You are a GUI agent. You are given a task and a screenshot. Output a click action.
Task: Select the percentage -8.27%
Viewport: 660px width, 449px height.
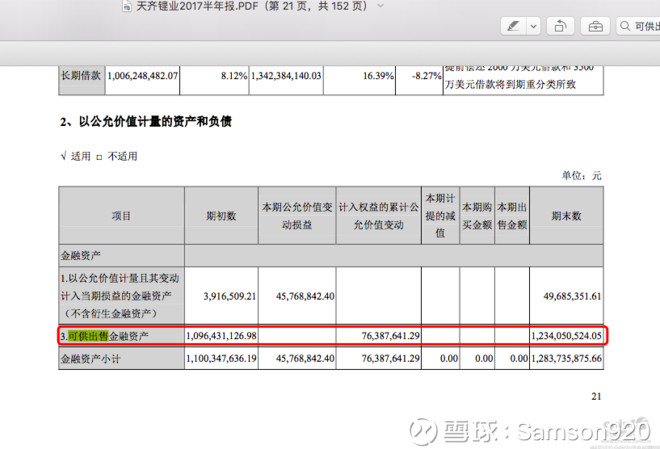427,76
